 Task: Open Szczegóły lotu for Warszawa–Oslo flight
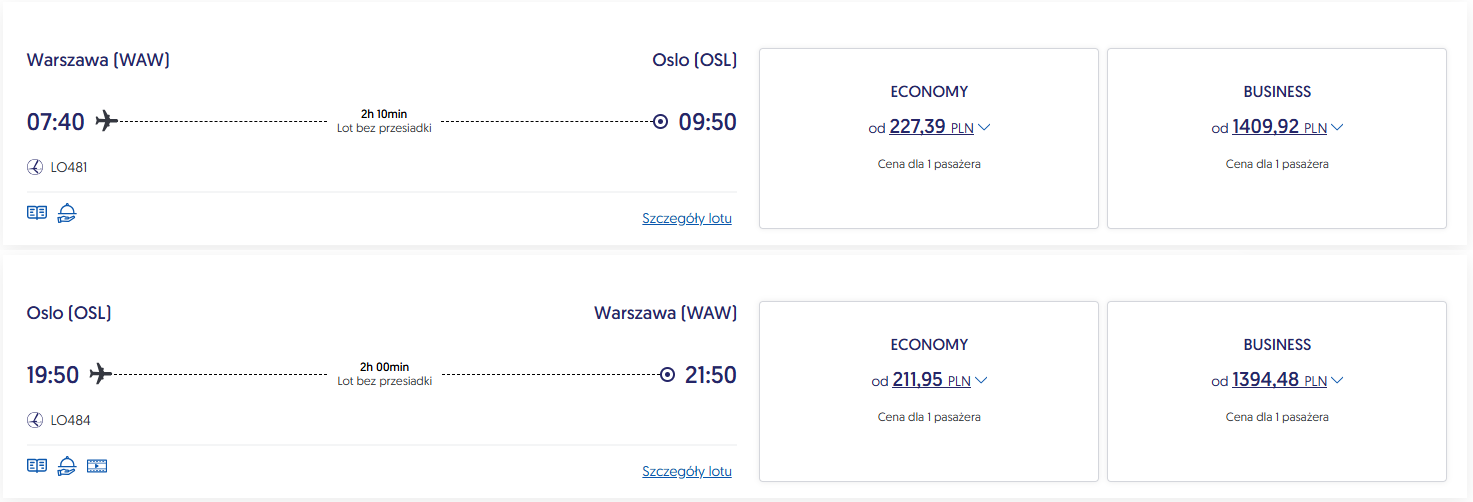coord(687,218)
